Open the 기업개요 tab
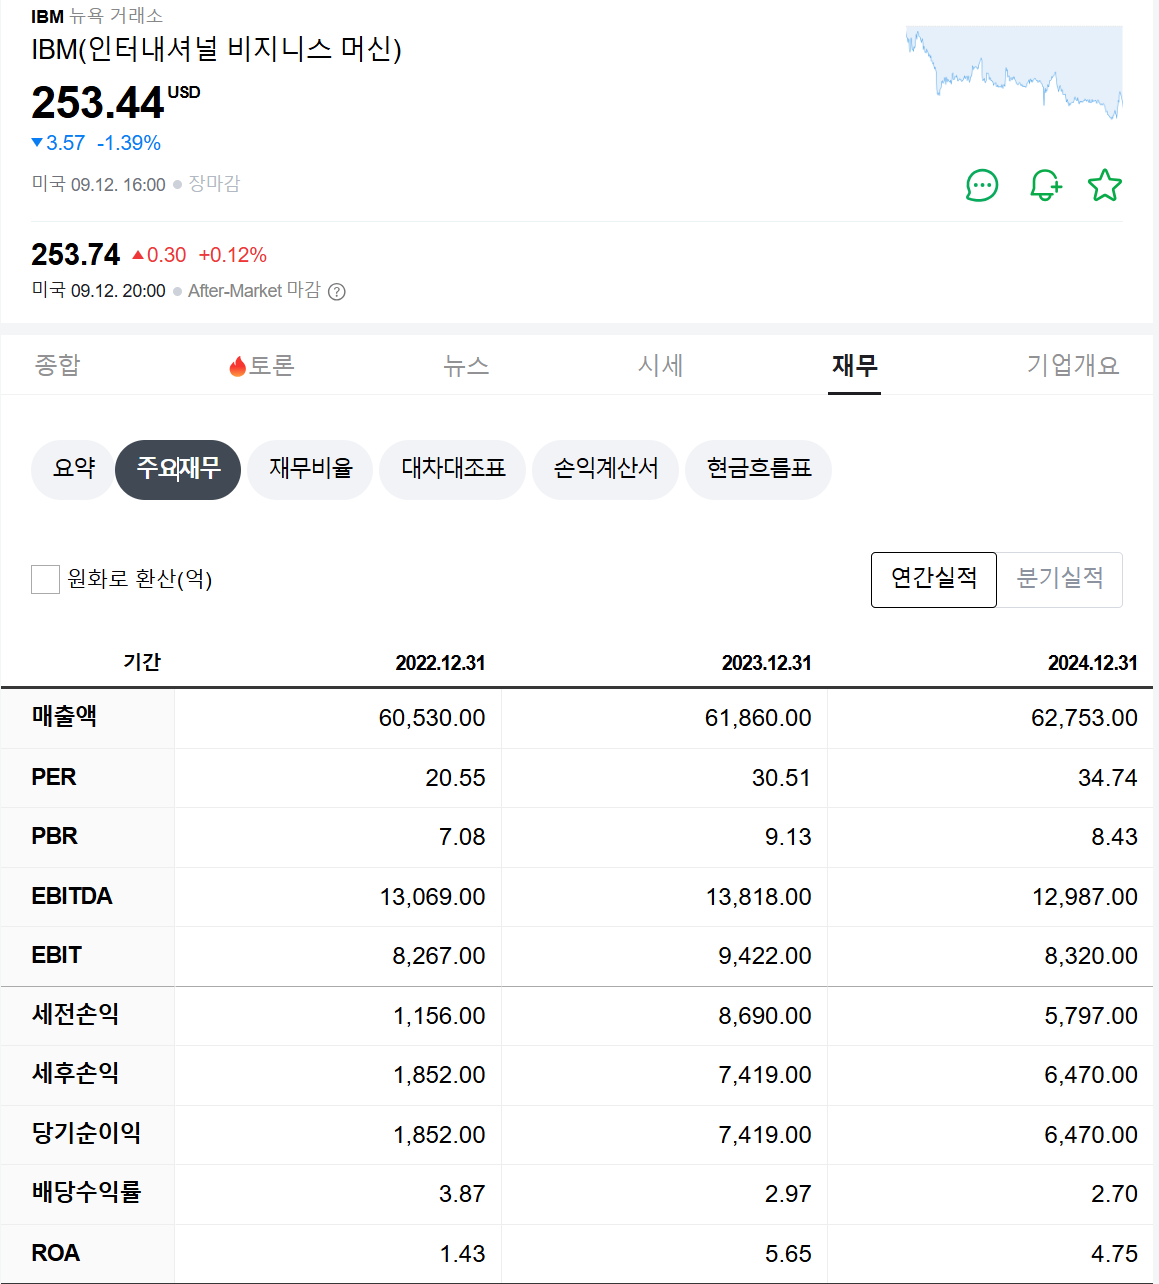Screen dimensions: 1159x1284 point(1073,366)
